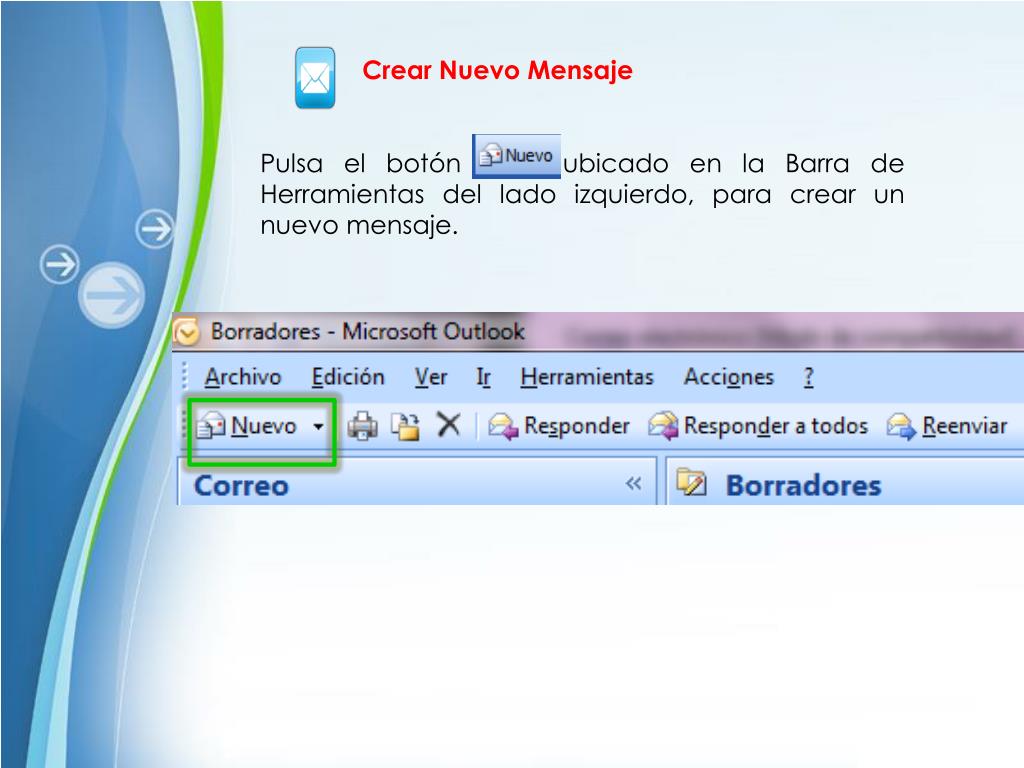The height and width of the screenshot is (768, 1024).
Task: Open the Ir menu
Action: point(483,377)
